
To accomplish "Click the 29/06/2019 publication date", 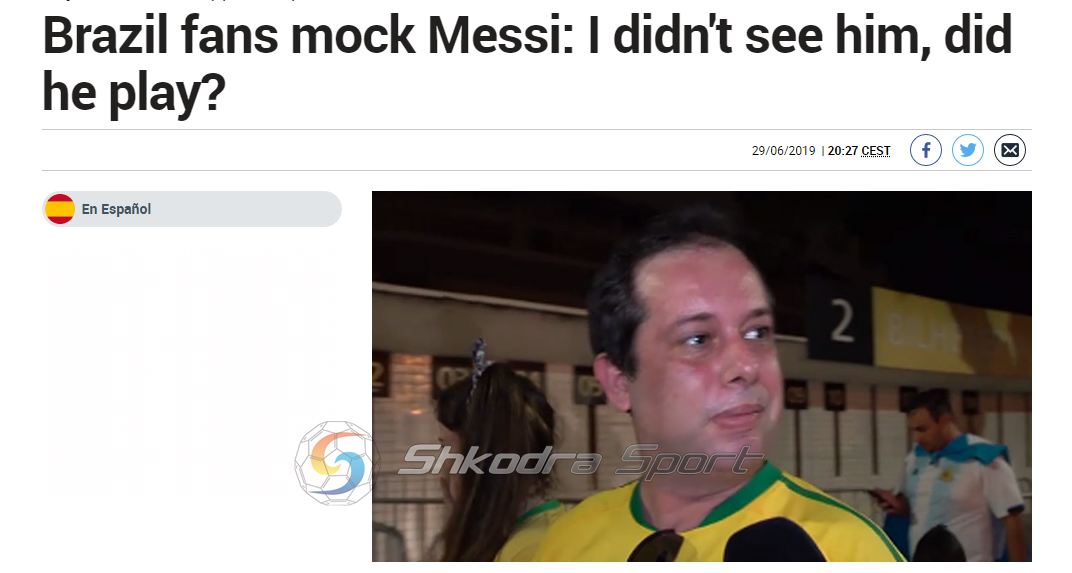I will tap(783, 150).
